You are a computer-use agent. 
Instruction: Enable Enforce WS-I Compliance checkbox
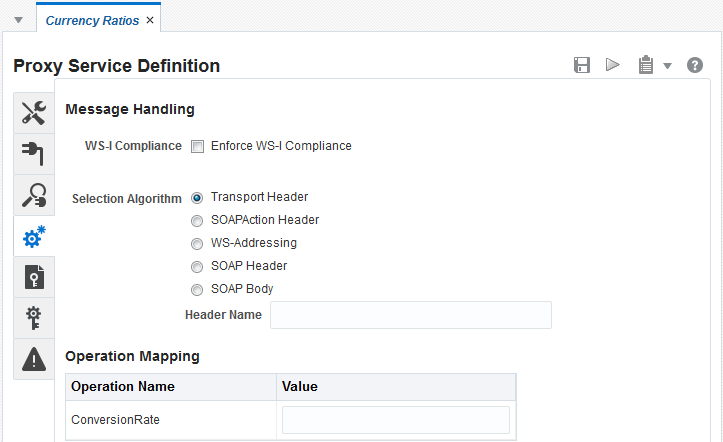click(197, 147)
